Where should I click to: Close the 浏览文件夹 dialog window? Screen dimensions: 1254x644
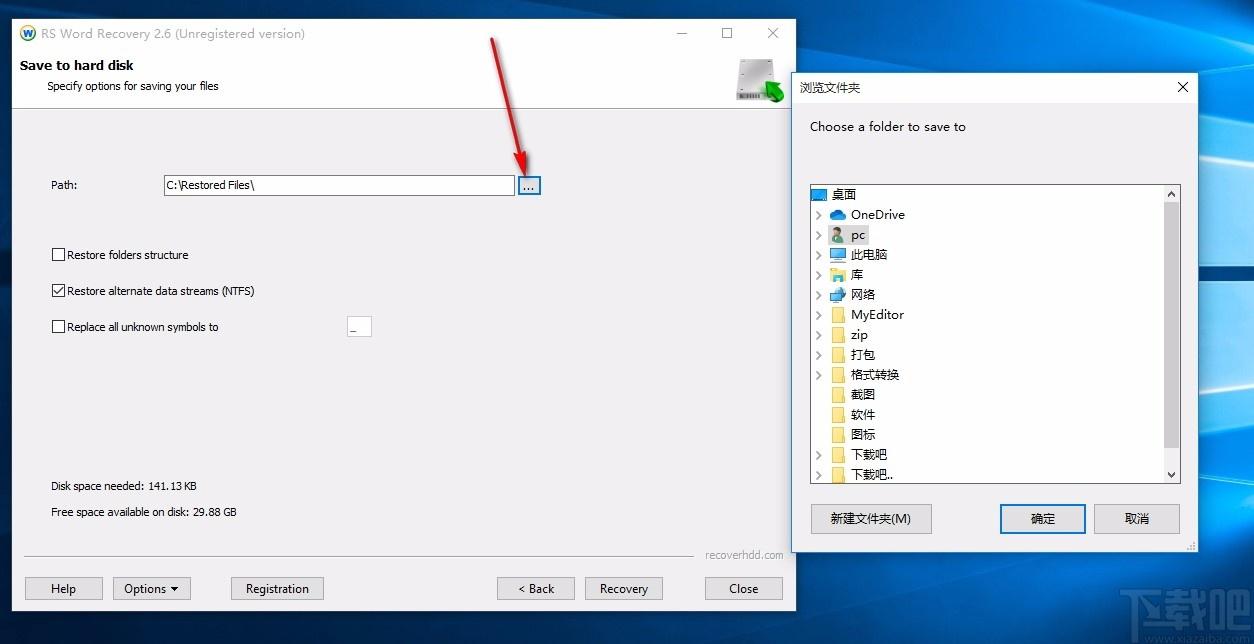click(1182, 88)
